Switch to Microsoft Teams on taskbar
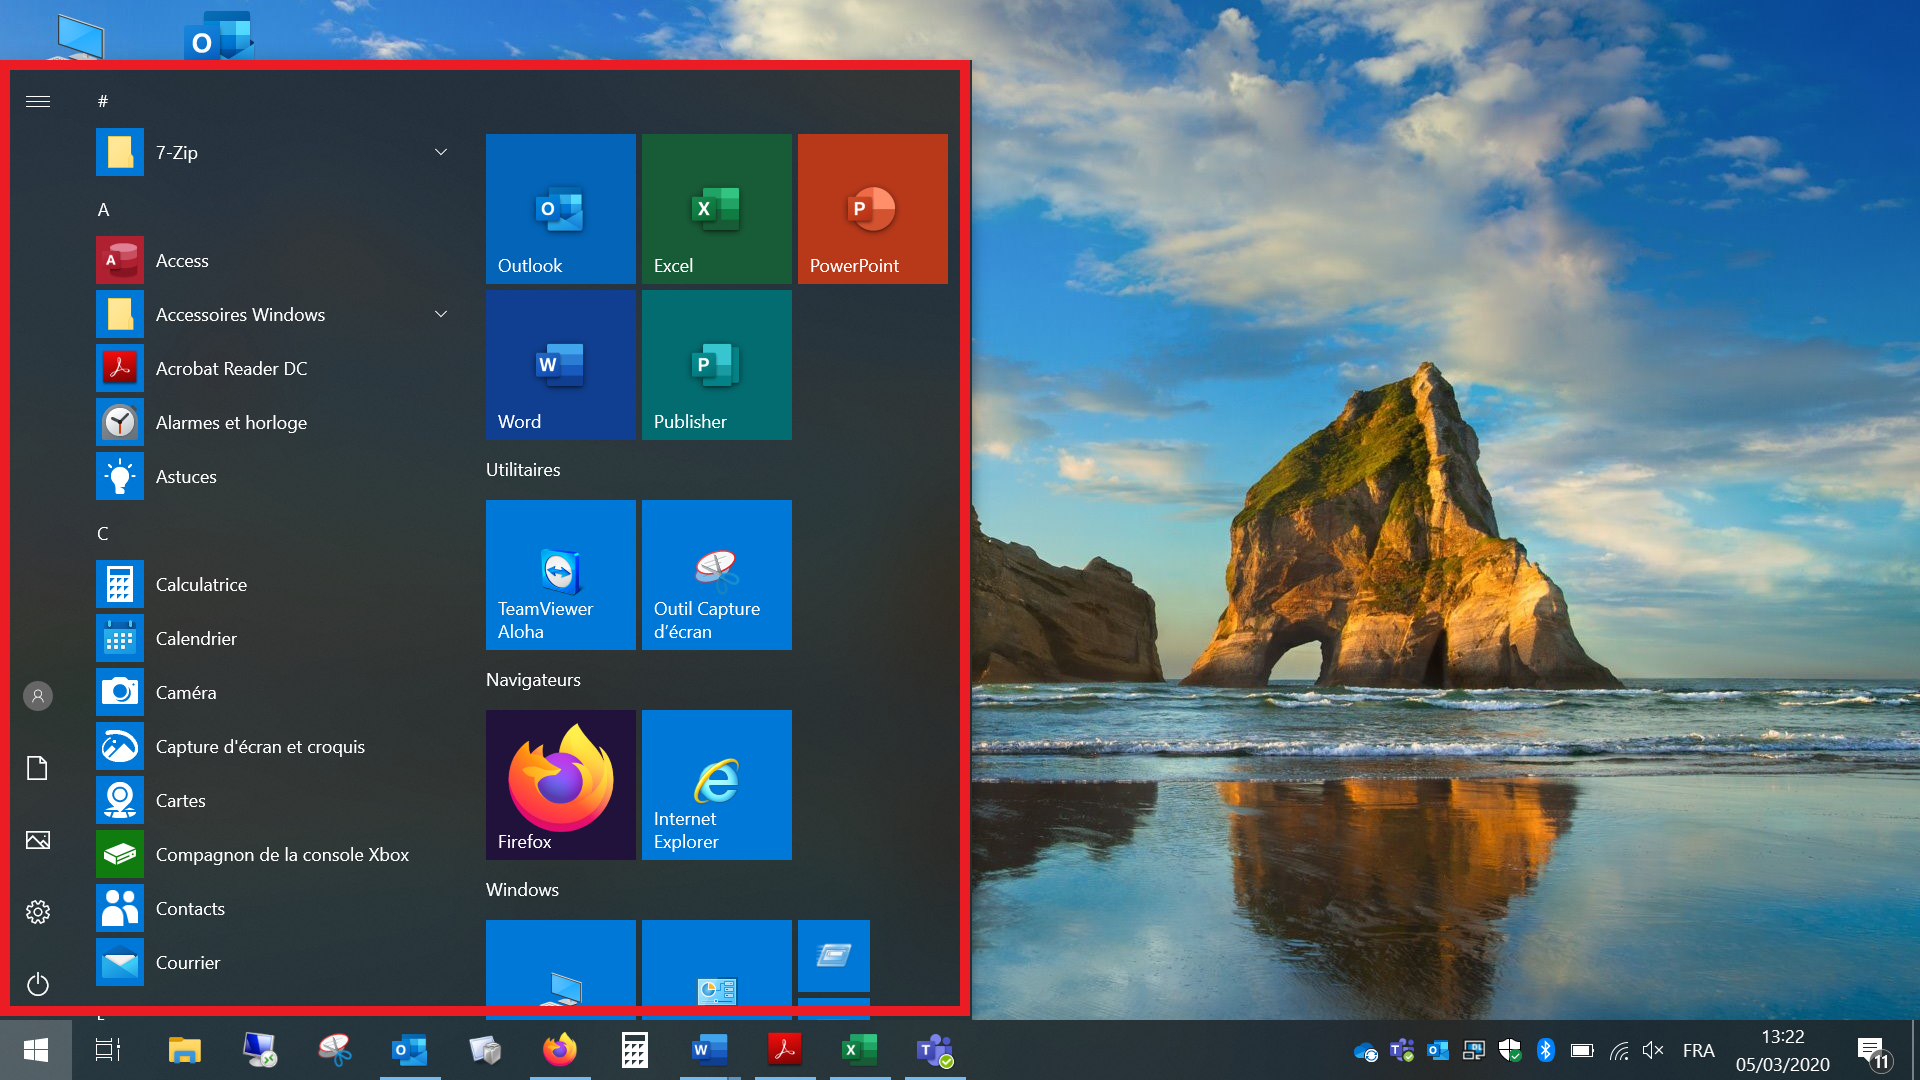The width and height of the screenshot is (1920, 1080). (935, 1050)
